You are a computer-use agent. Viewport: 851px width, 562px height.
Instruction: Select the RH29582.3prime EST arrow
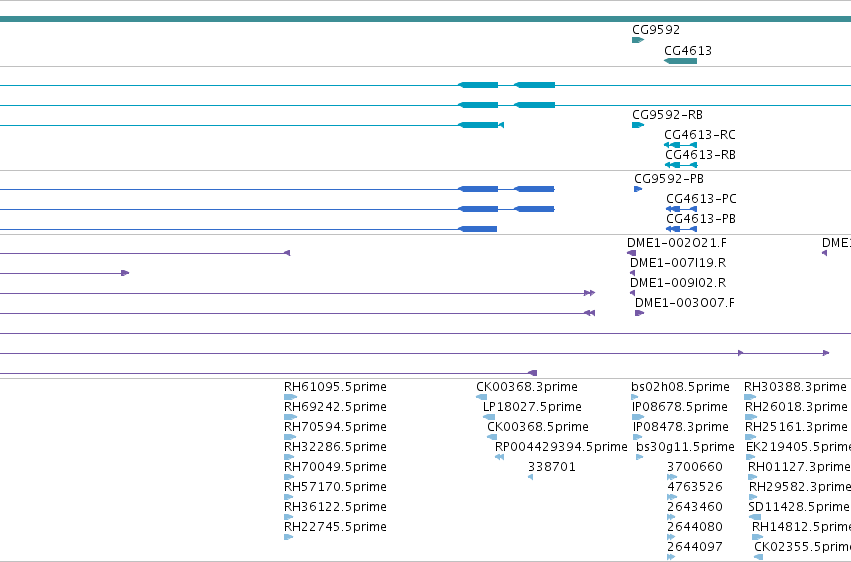(x=753, y=497)
